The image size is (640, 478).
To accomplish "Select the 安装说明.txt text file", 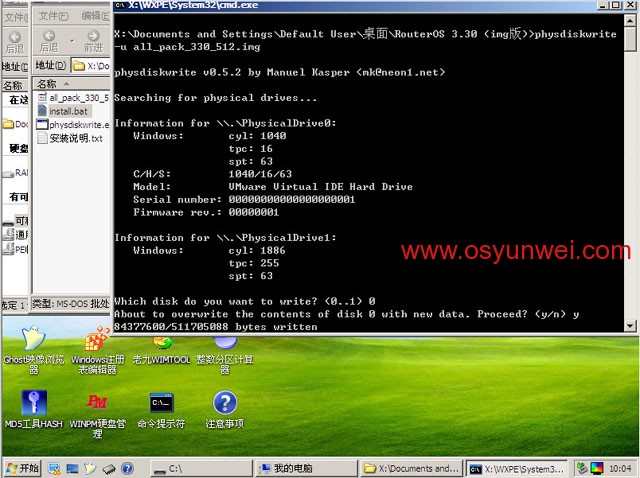I will (70, 138).
